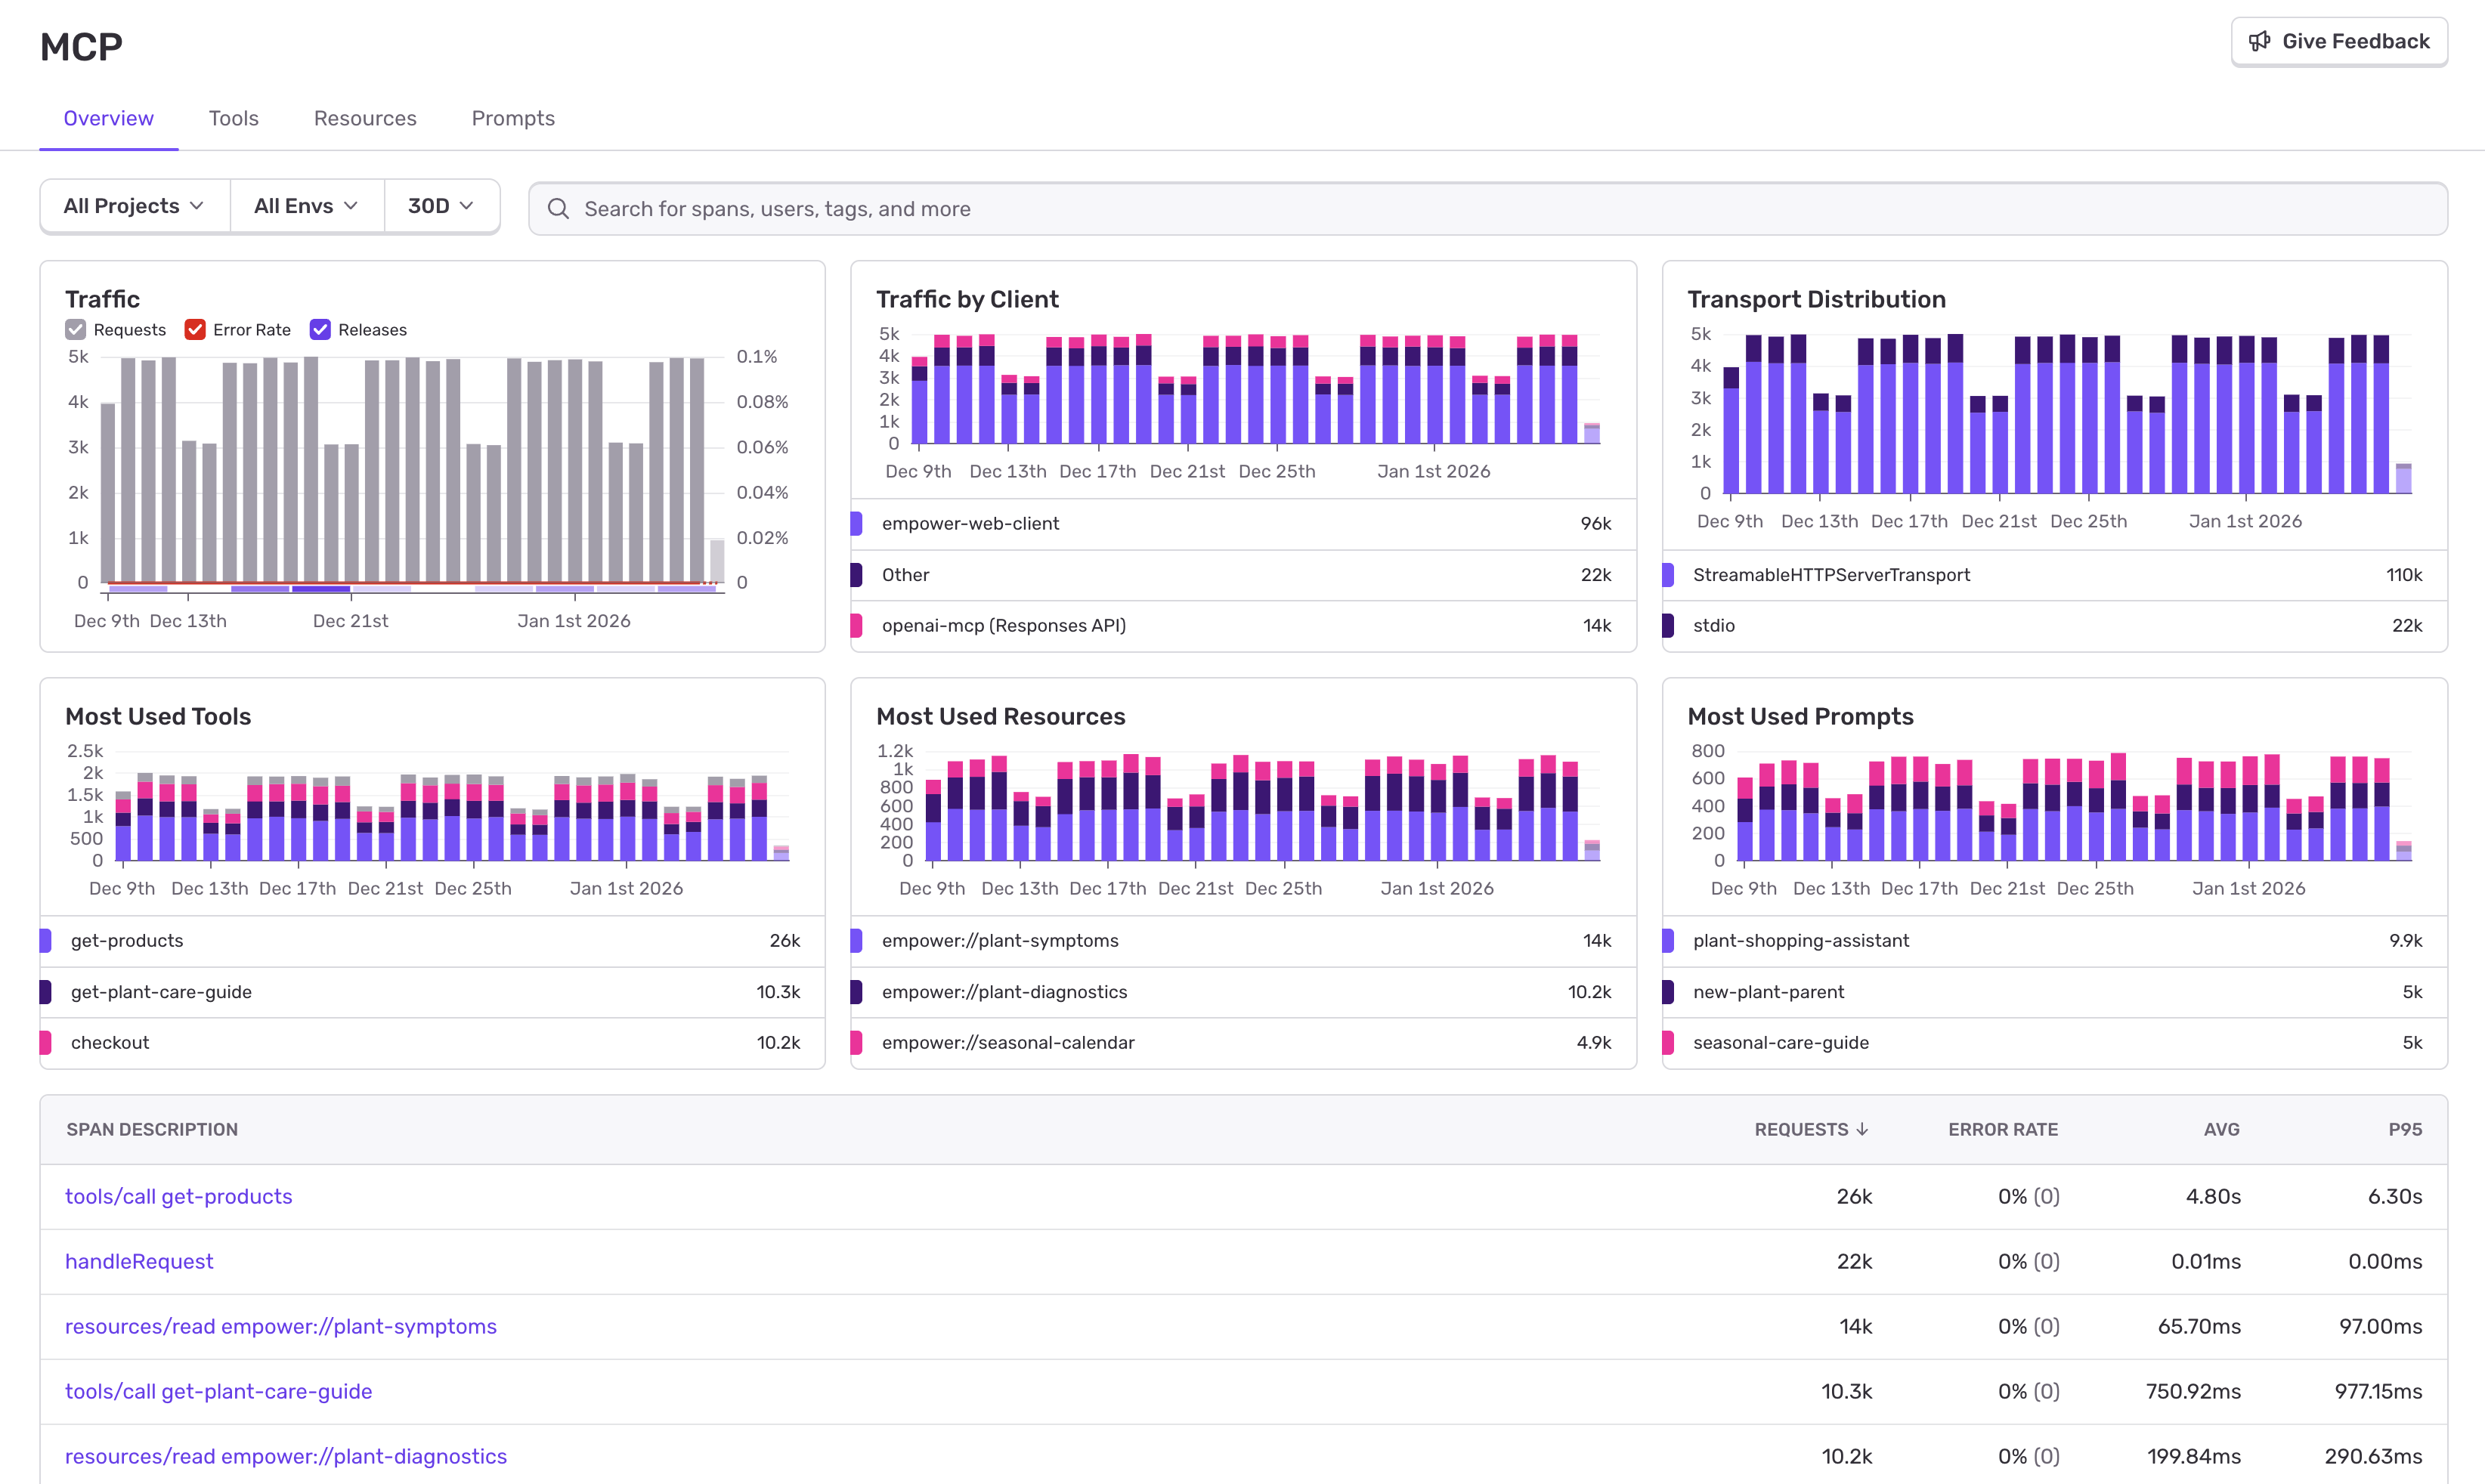
Task: Select the Prompts tab
Action: 513,118
